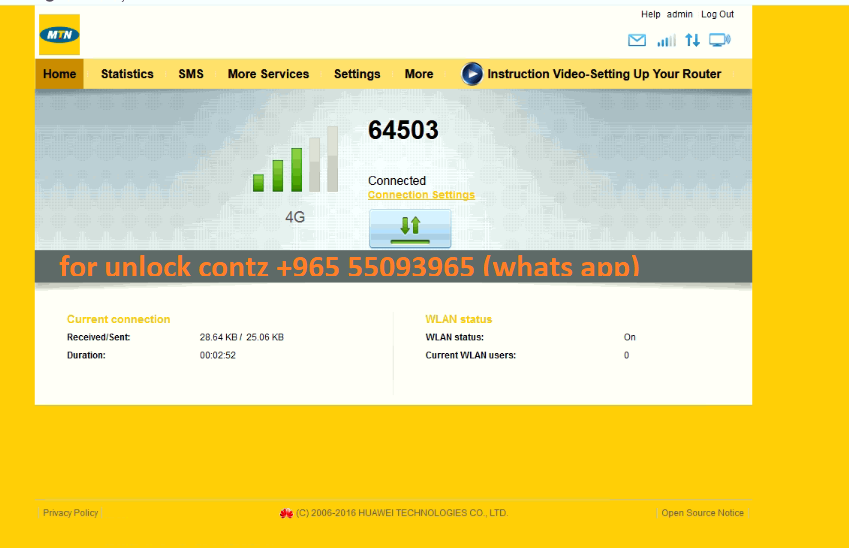Viewport: 849px width, 548px height.
Task: Open the SMS tab
Action: pyautogui.click(x=191, y=74)
